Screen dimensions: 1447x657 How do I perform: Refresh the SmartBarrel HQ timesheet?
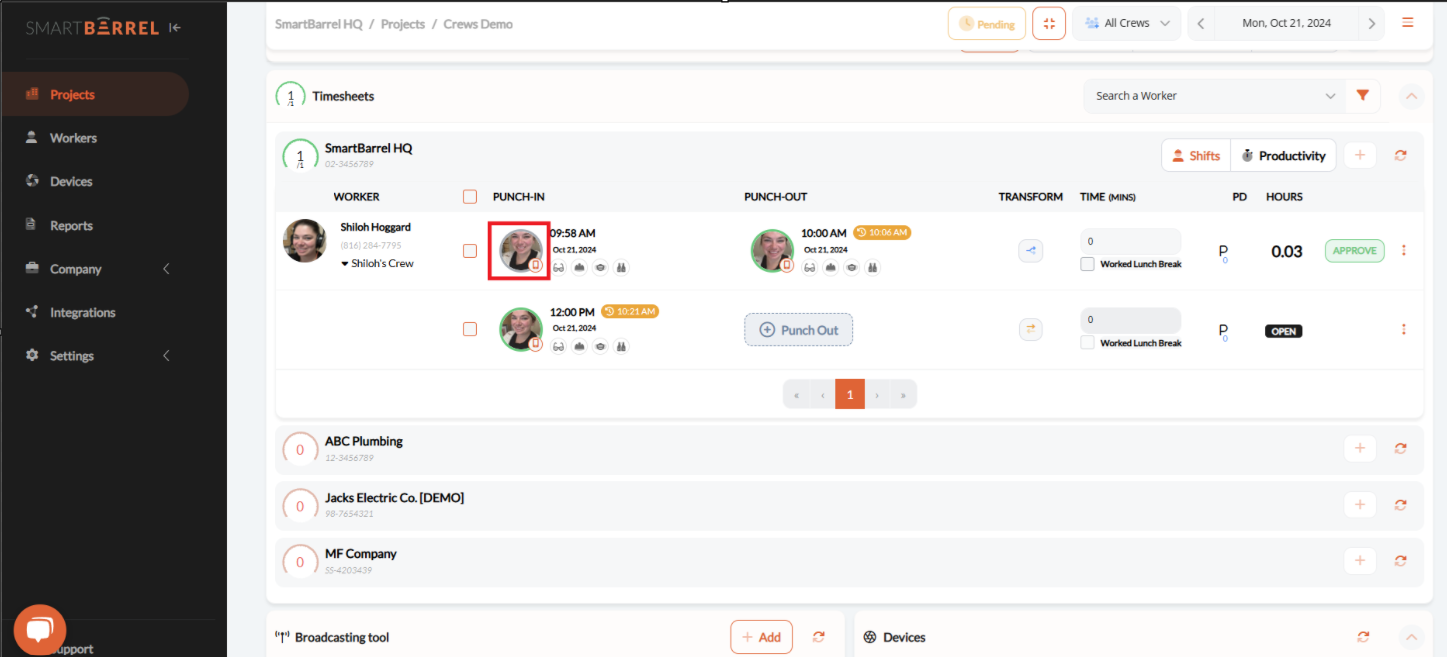pos(1400,156)
